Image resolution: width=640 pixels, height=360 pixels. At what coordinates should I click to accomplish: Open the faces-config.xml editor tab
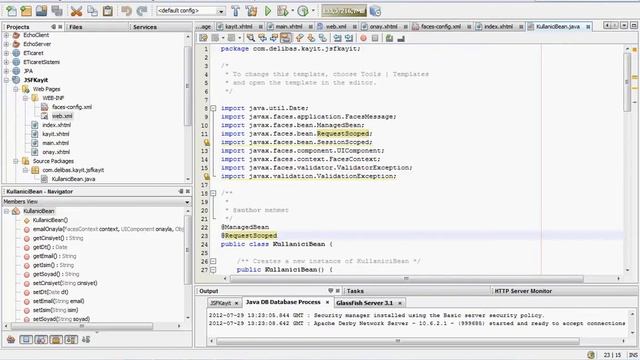[441, 27]
